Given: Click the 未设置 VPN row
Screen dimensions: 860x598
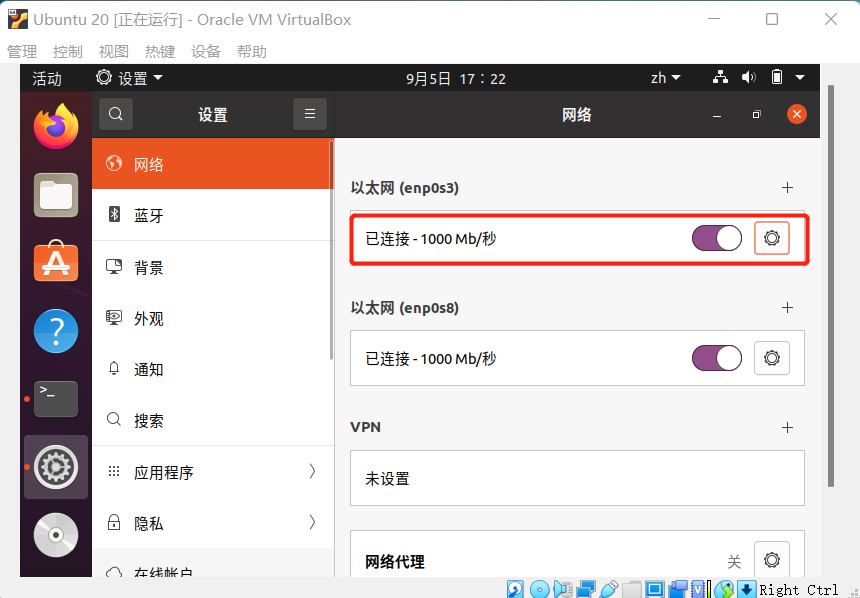Looking at the screenshot, I should tap(577, 478).
